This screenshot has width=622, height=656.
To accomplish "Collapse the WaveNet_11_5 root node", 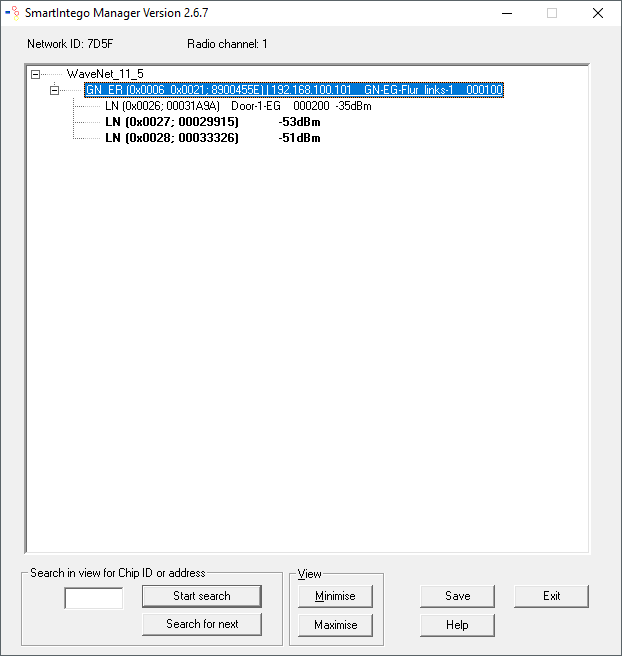I will 36,74.
